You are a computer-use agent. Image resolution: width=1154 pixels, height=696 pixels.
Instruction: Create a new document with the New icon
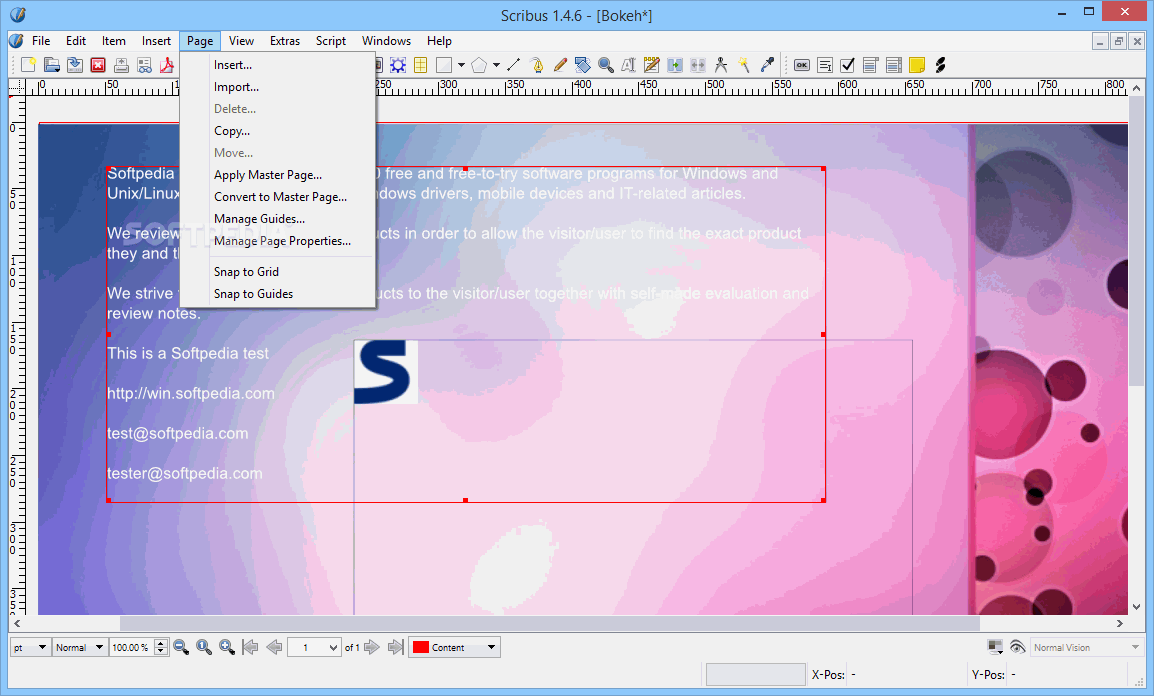(28, 65)
